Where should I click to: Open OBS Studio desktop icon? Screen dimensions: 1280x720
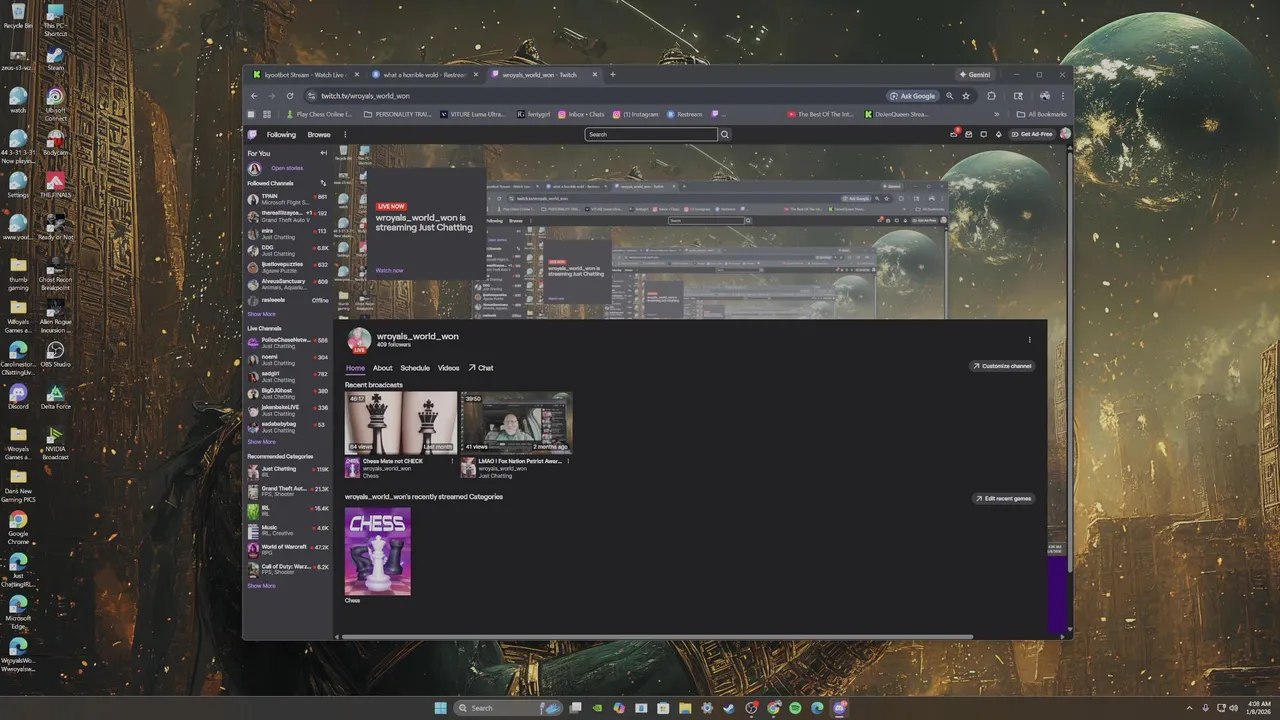point(55,354)
